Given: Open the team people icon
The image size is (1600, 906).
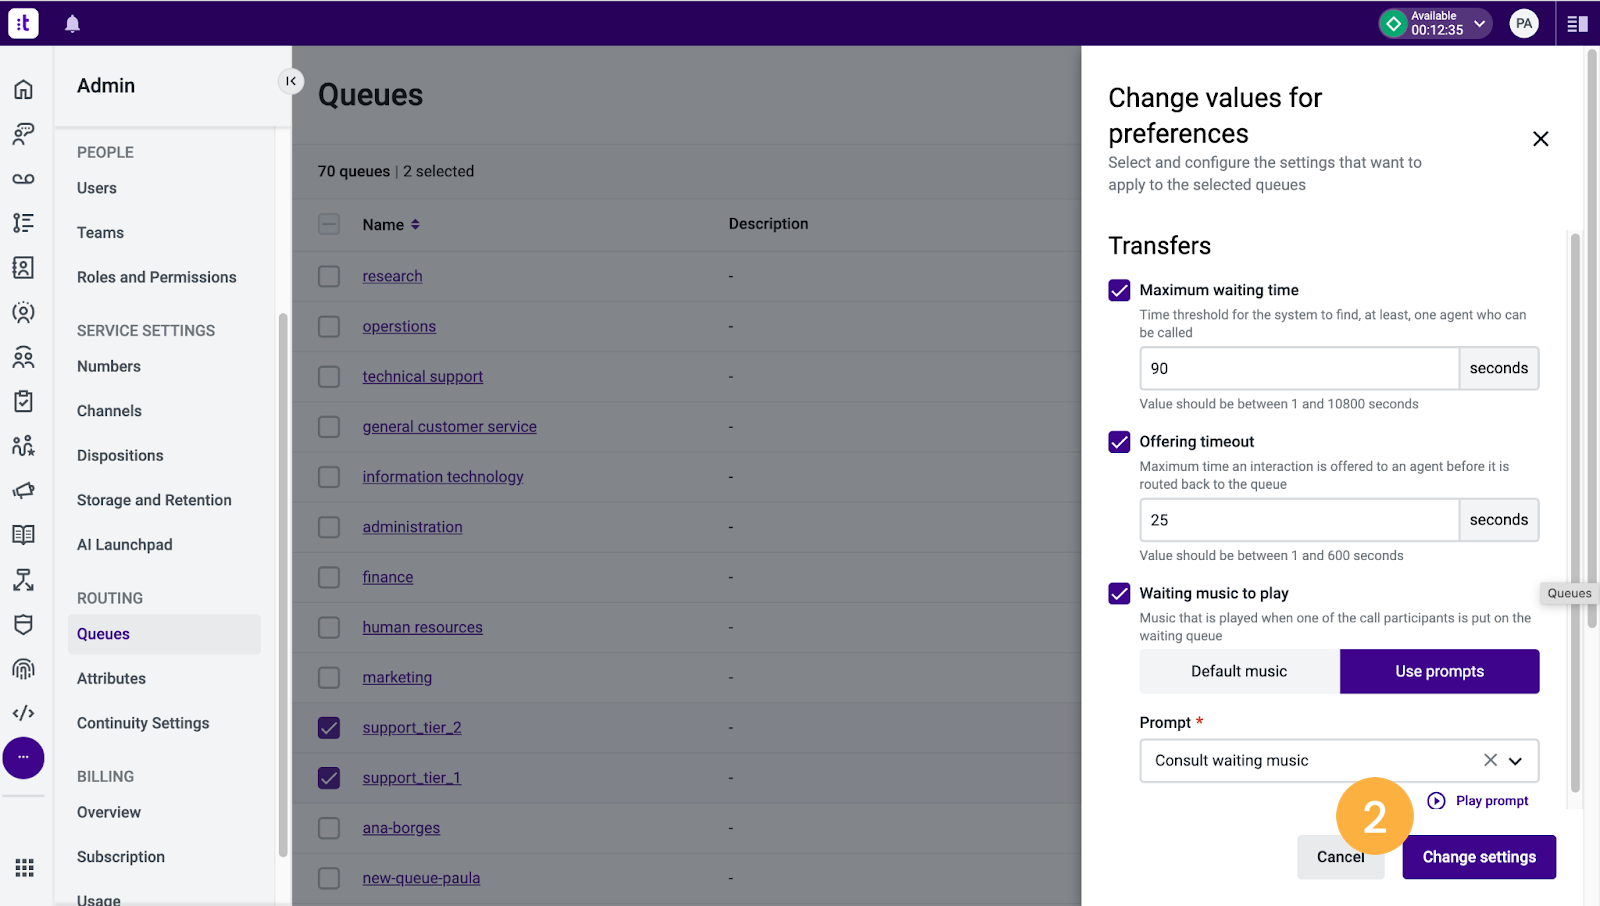Looking at the screenshot, I should (23, 357).
